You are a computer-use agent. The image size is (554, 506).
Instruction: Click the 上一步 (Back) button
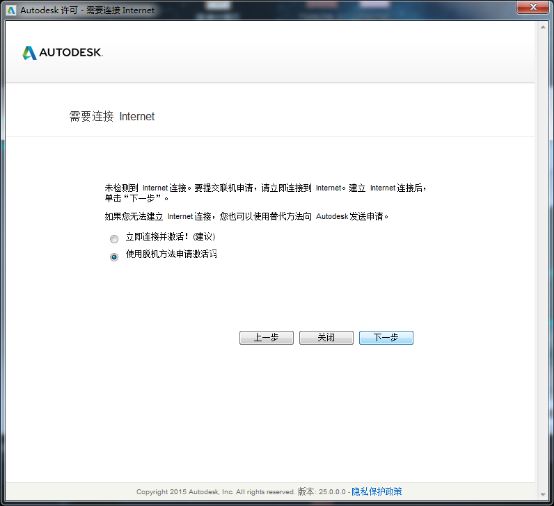(266, 337)
